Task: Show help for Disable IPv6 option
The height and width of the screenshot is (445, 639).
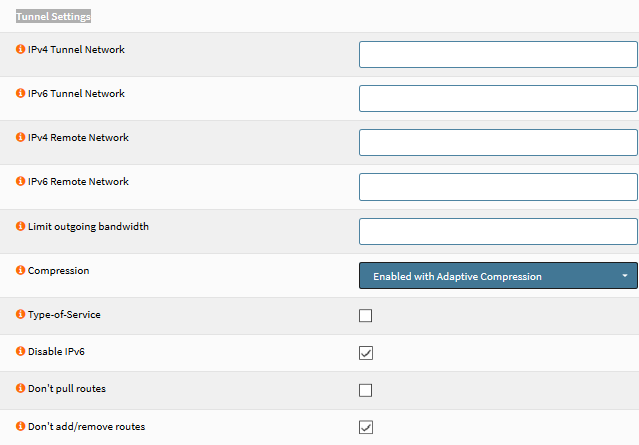Action: 21,351
